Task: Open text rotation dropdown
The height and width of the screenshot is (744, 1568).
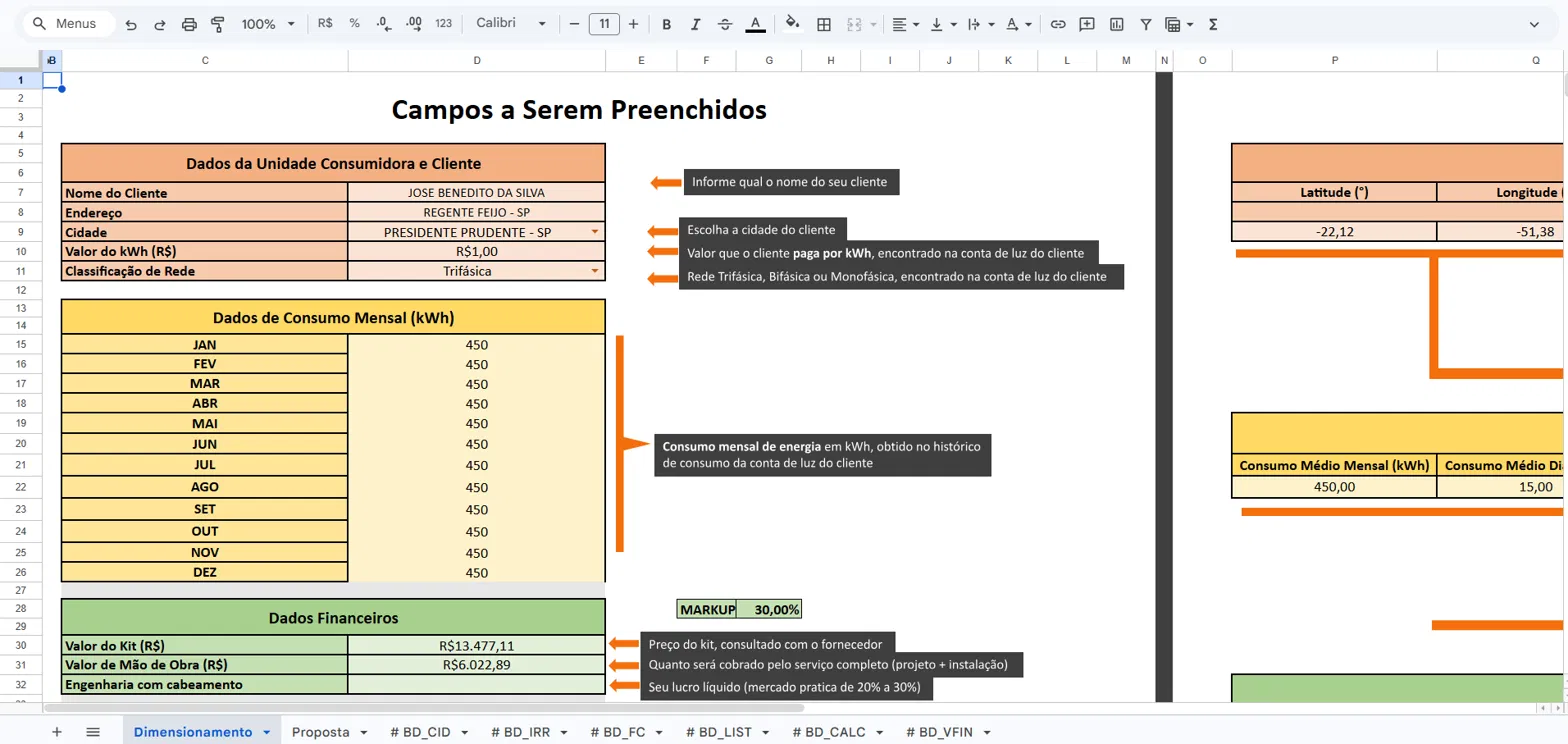Action: [1019, 23]
